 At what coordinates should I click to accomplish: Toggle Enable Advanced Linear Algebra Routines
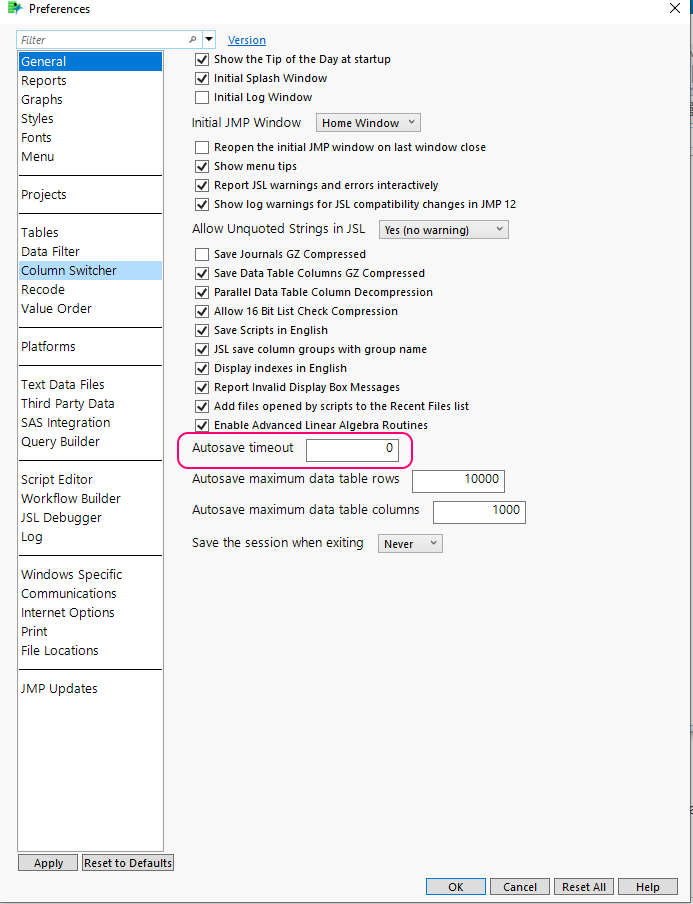(x=202, y=425)
